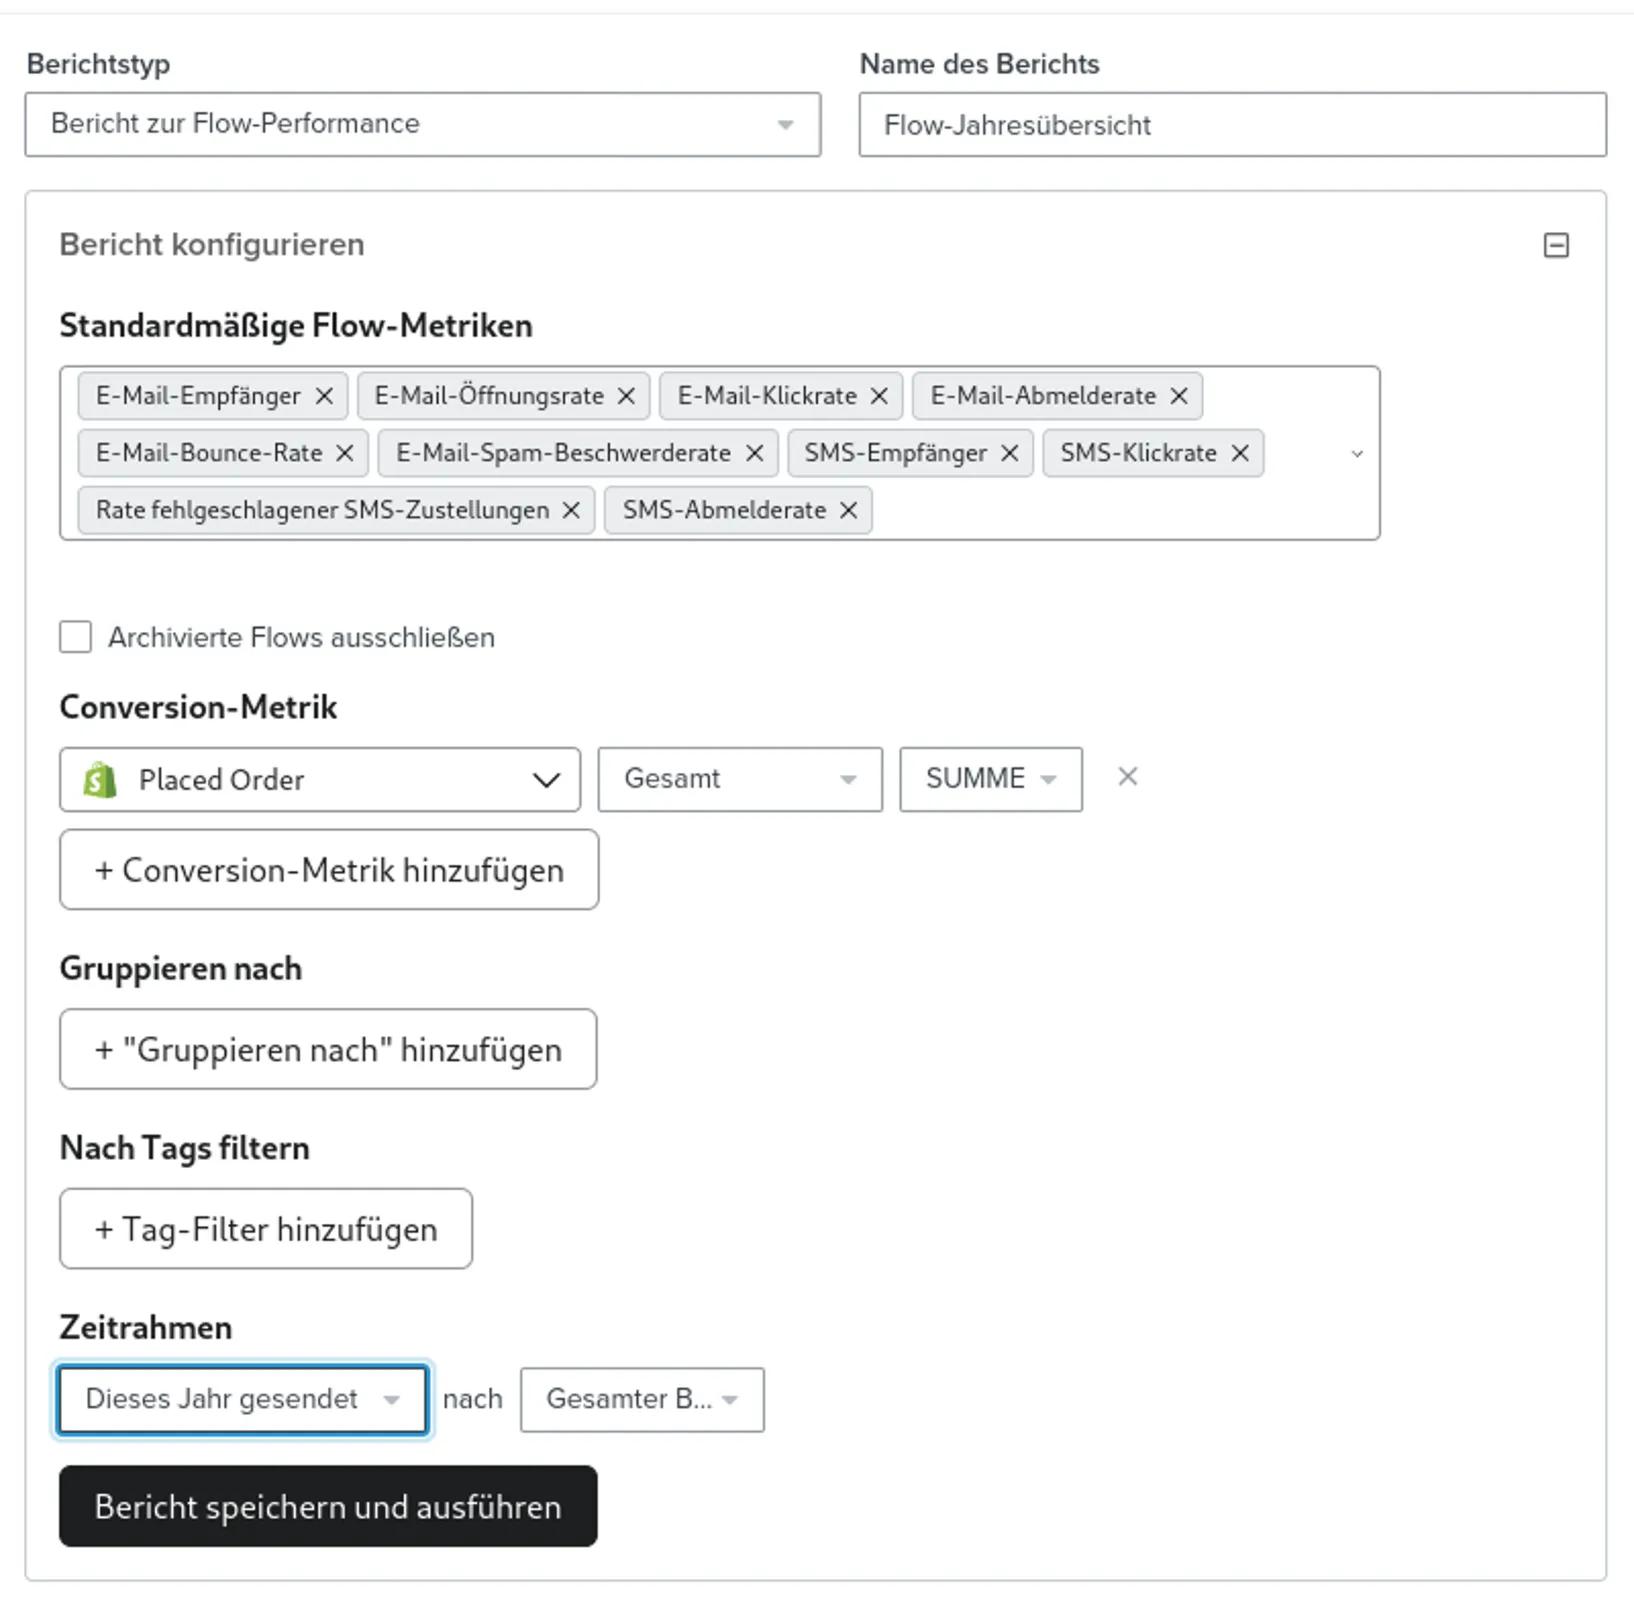Image resolution: width=1634 pixels, height=1600 pixels.
Task: Remove the E-Mail-Abmelderate metric chip
Action: pyautogui.click(x=1179, y=396)
